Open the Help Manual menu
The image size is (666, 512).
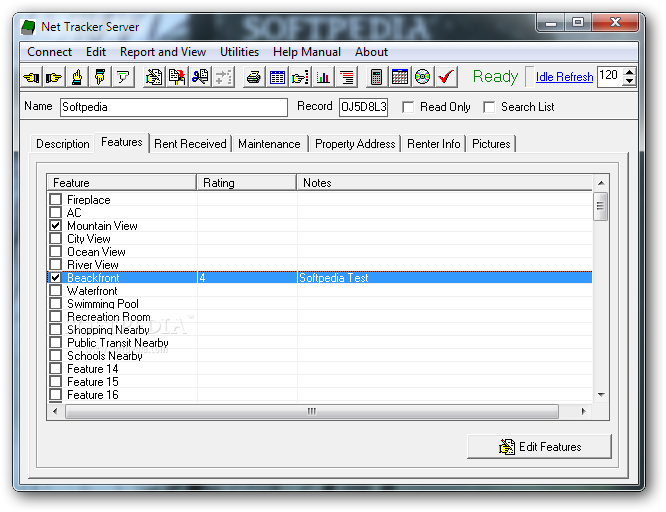click(x=307, y=52)
